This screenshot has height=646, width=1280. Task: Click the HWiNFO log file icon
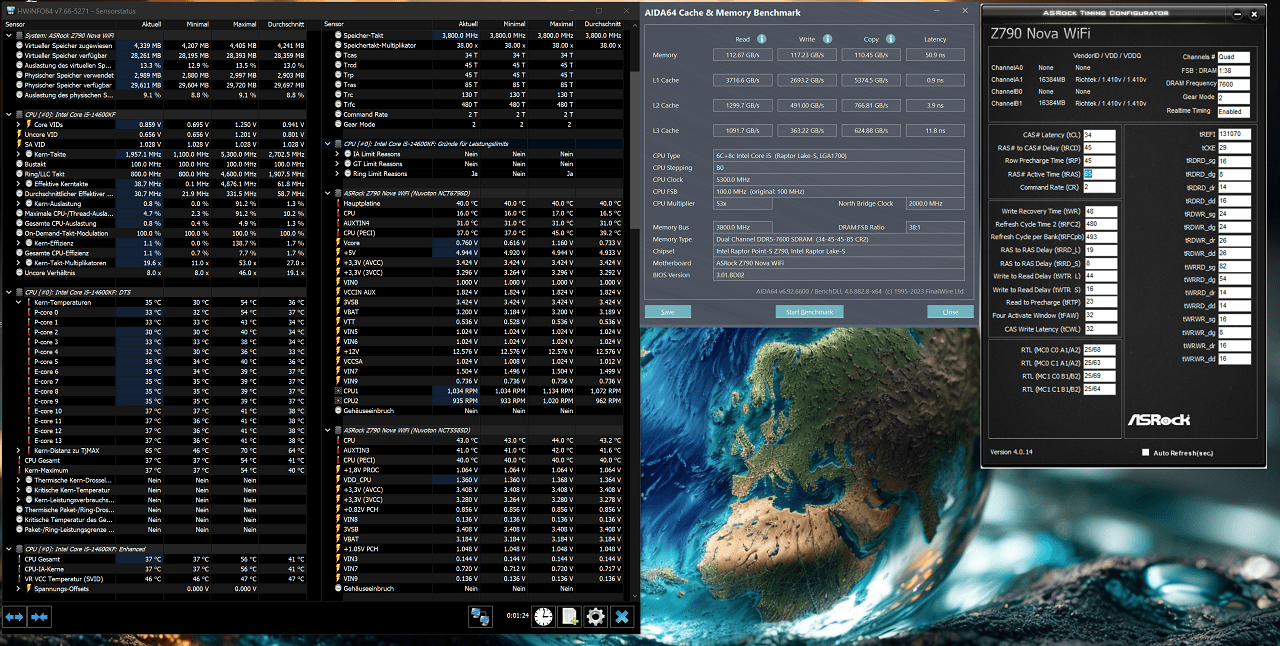[570, 617]
